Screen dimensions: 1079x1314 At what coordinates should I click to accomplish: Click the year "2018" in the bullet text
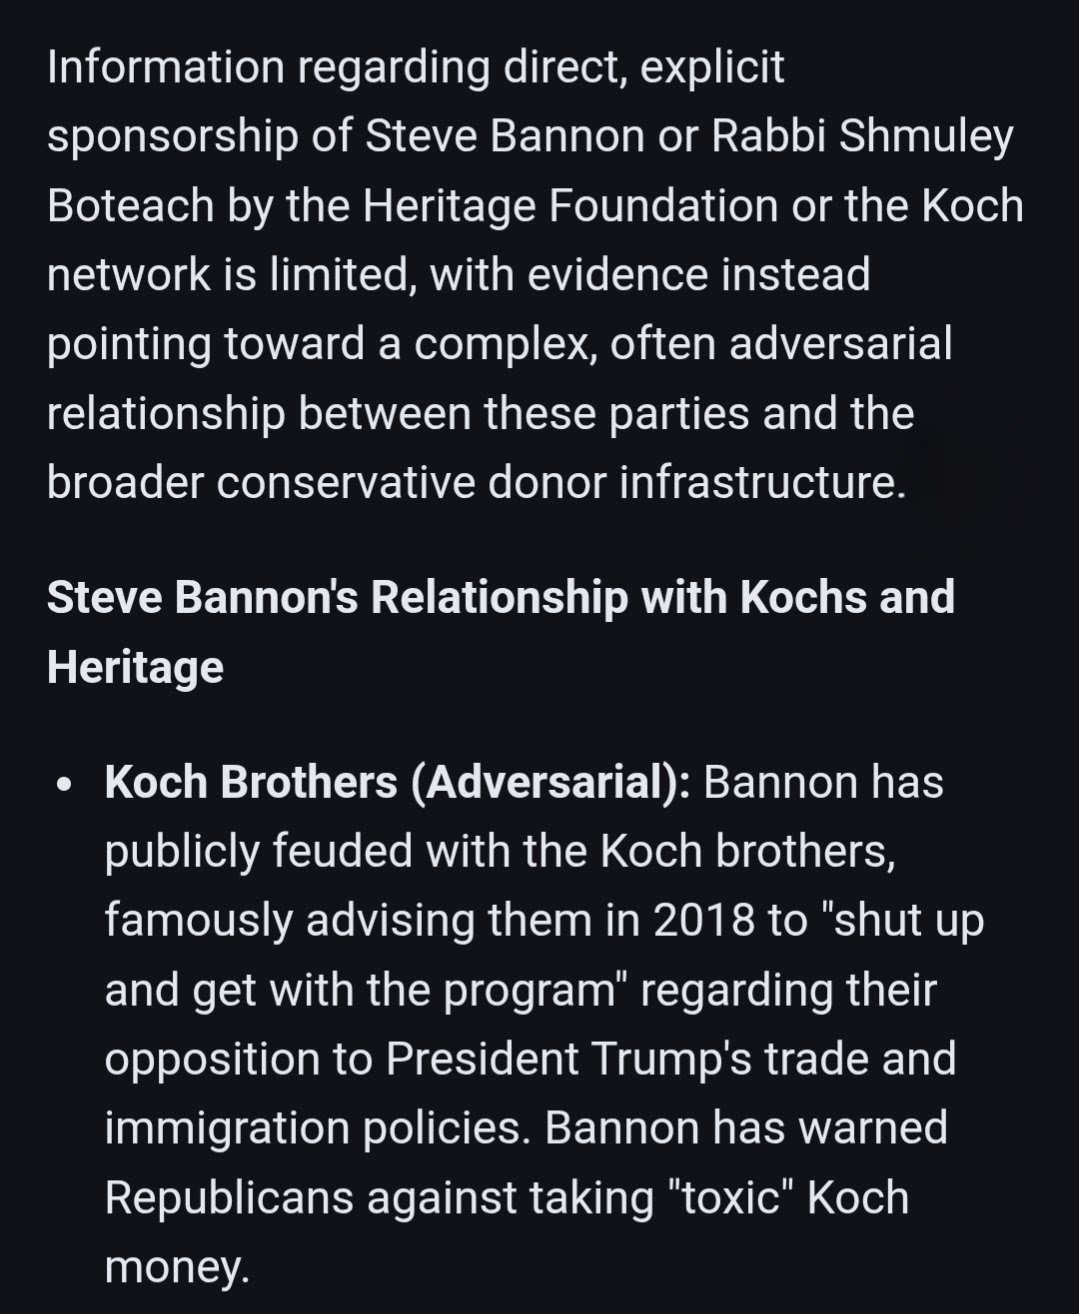tap(704, 920)
